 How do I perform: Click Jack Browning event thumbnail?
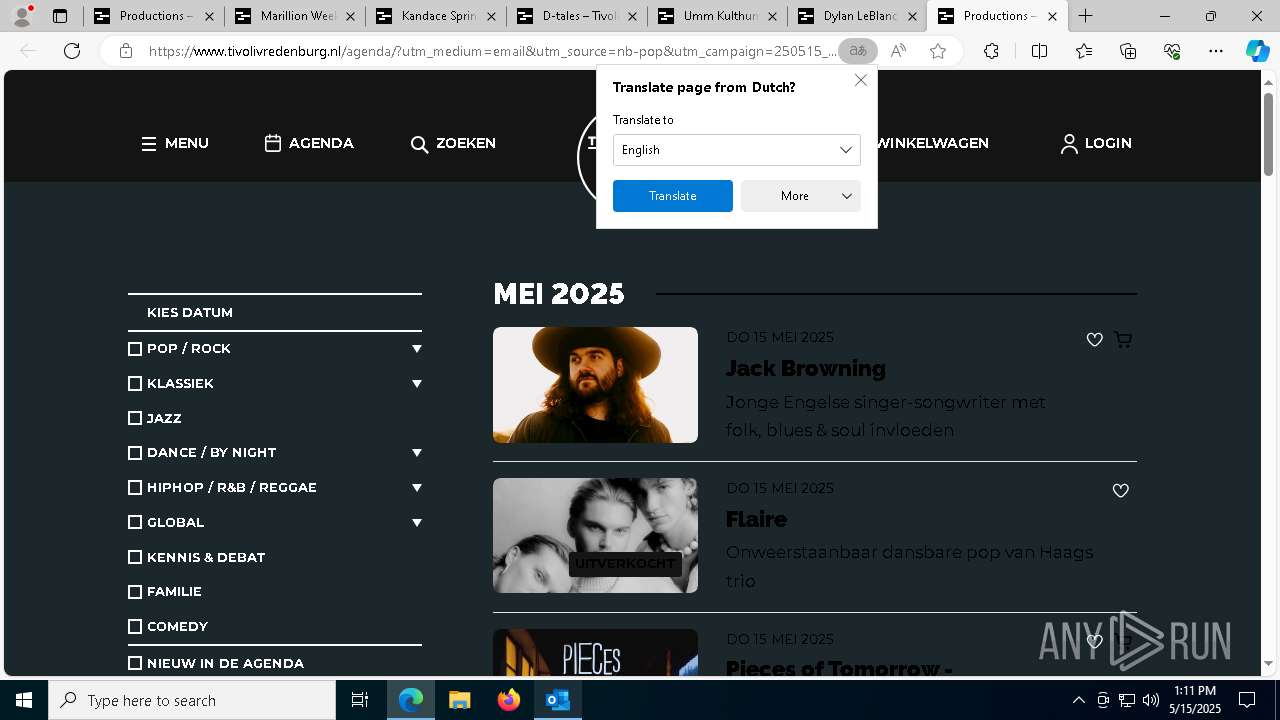tap(595, 385)
